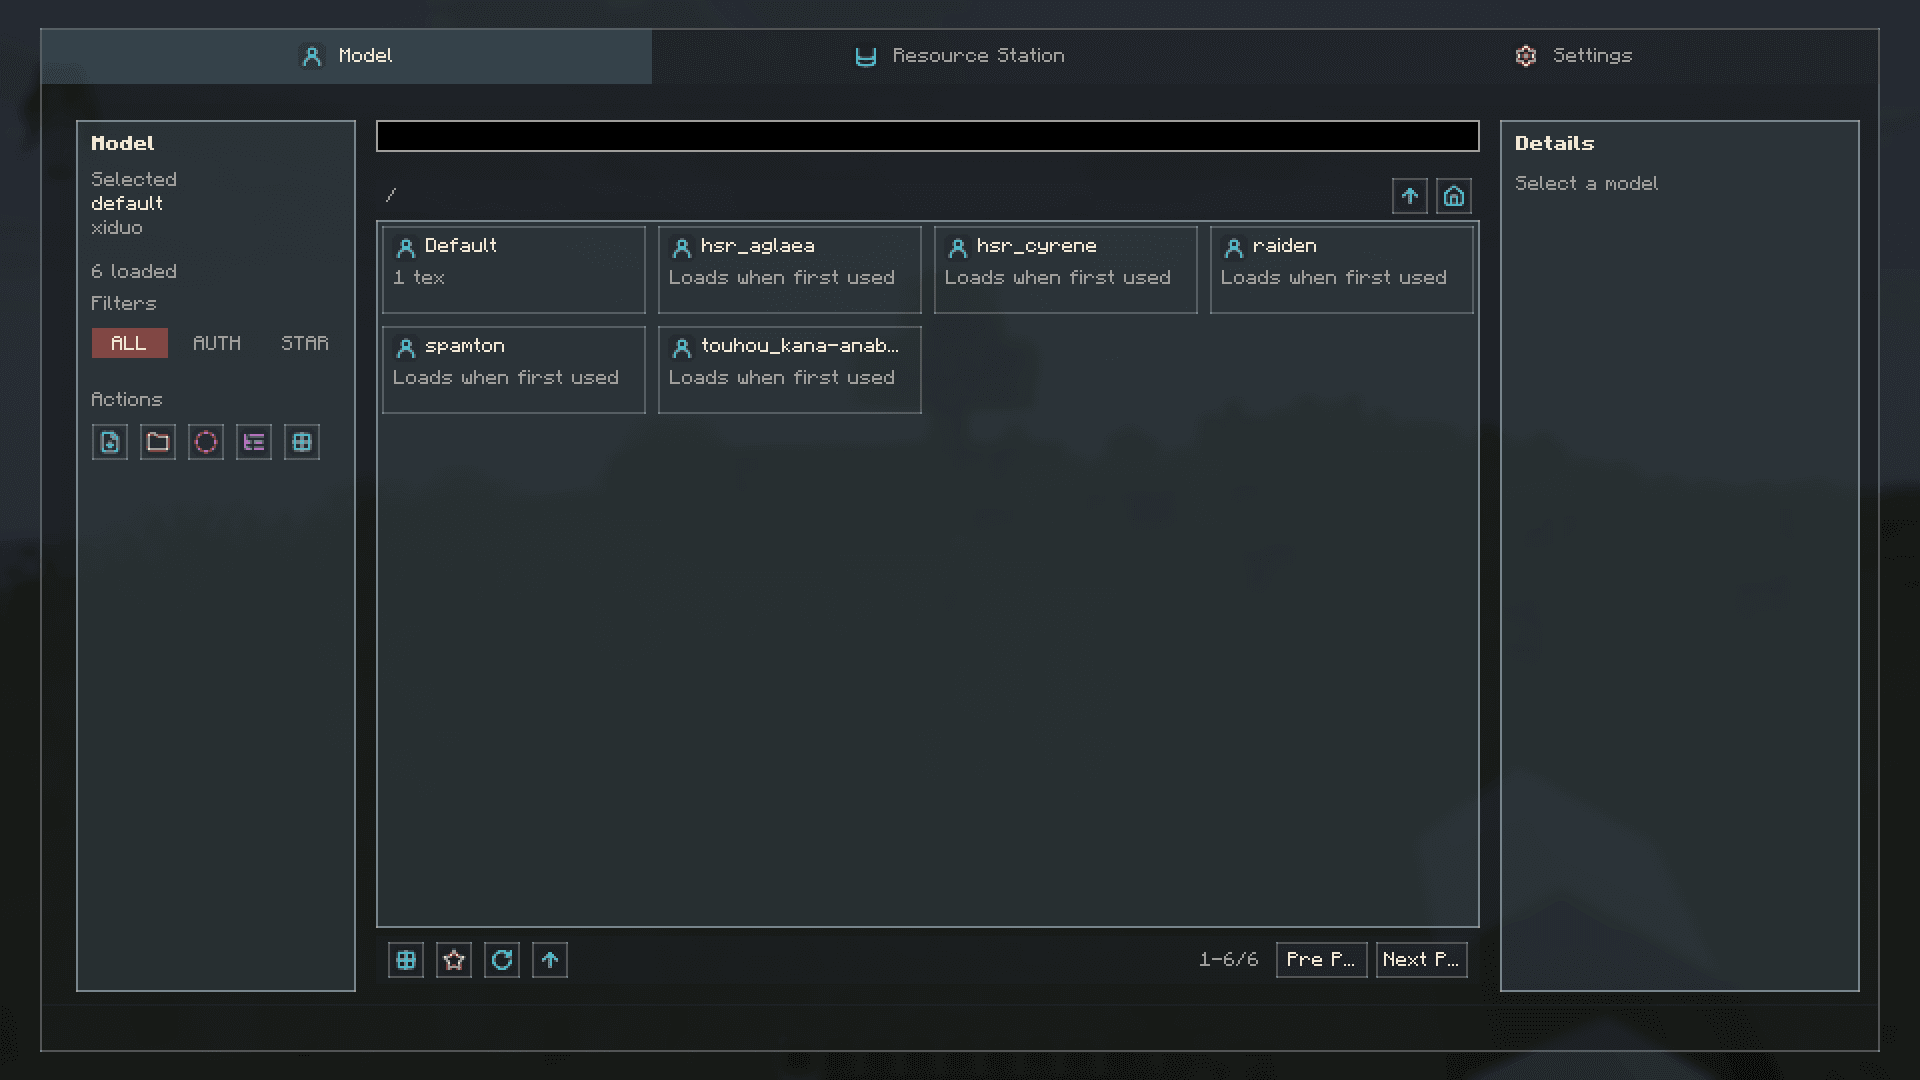The height and width of the screenshot is (1080, 1920).
Task: Click the '6 loaded' status text
Action: [x=134, y=272]
